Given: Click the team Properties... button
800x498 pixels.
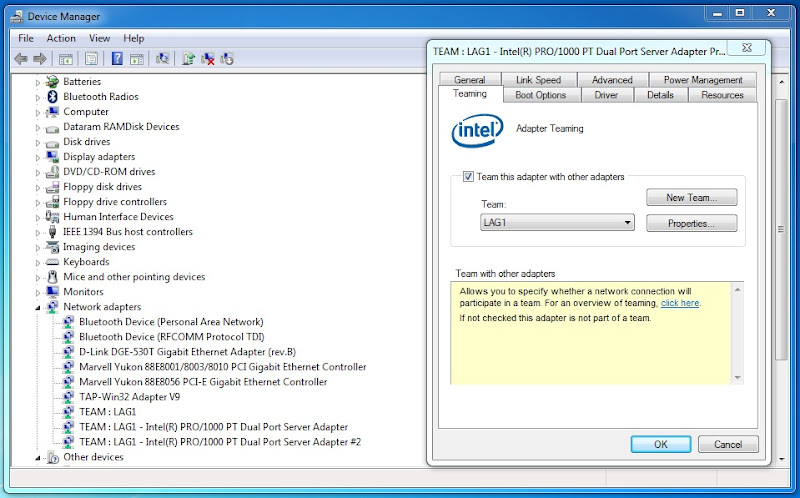Looking at the screenshot, I should (691, 223).
